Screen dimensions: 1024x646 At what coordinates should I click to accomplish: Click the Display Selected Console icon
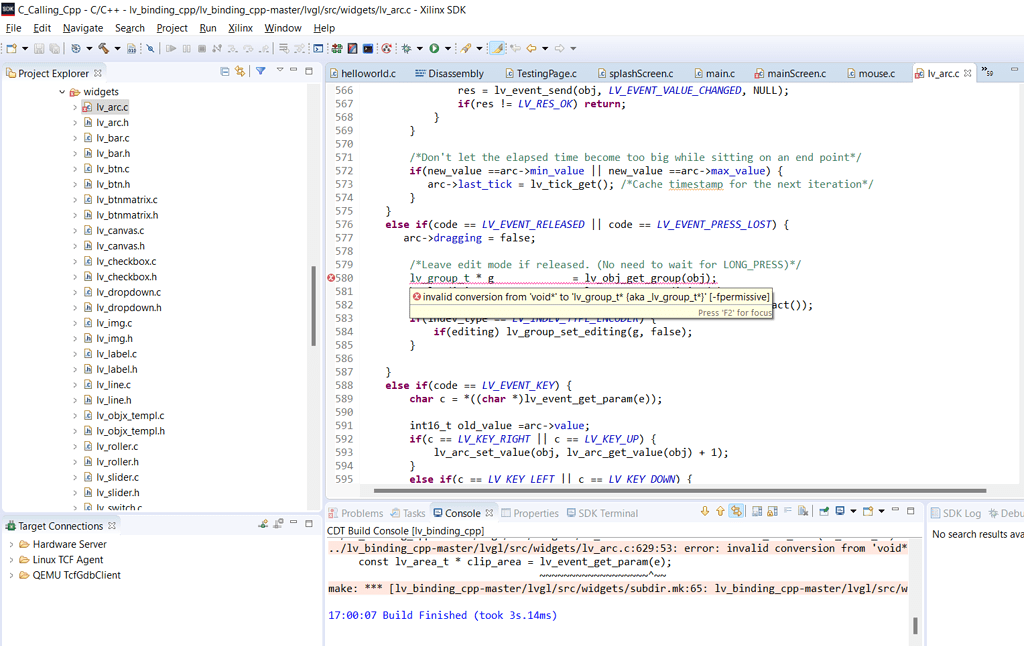click(x=840, y=511)
